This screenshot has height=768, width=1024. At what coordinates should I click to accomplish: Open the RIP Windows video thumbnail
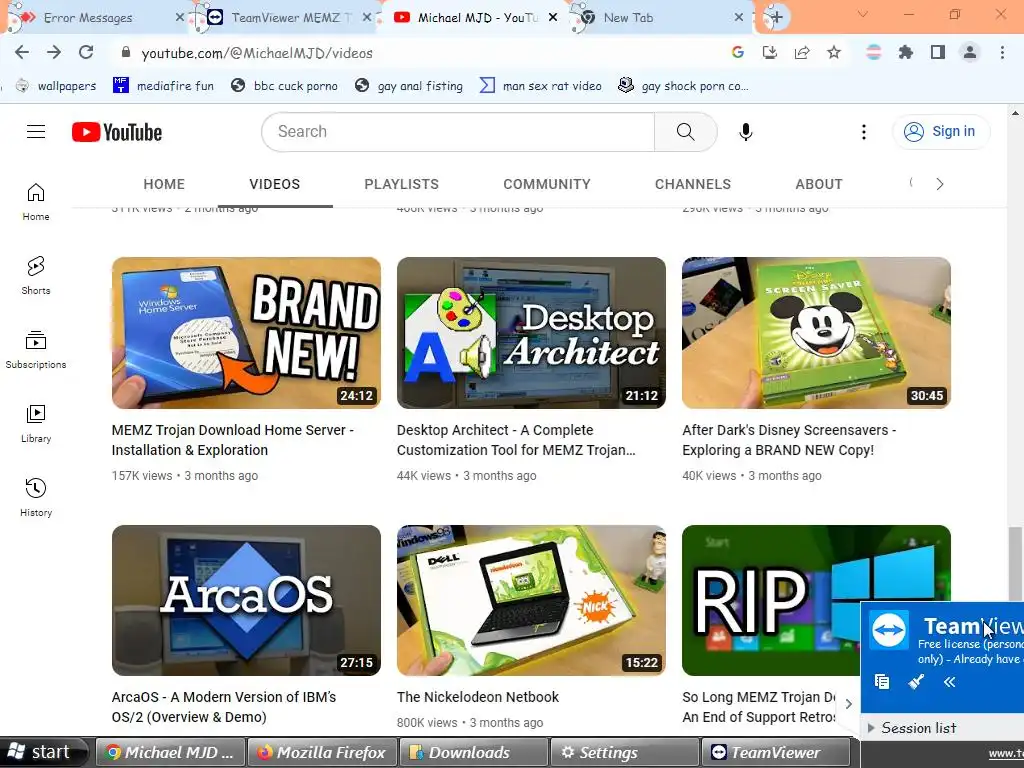click(771, 600)
